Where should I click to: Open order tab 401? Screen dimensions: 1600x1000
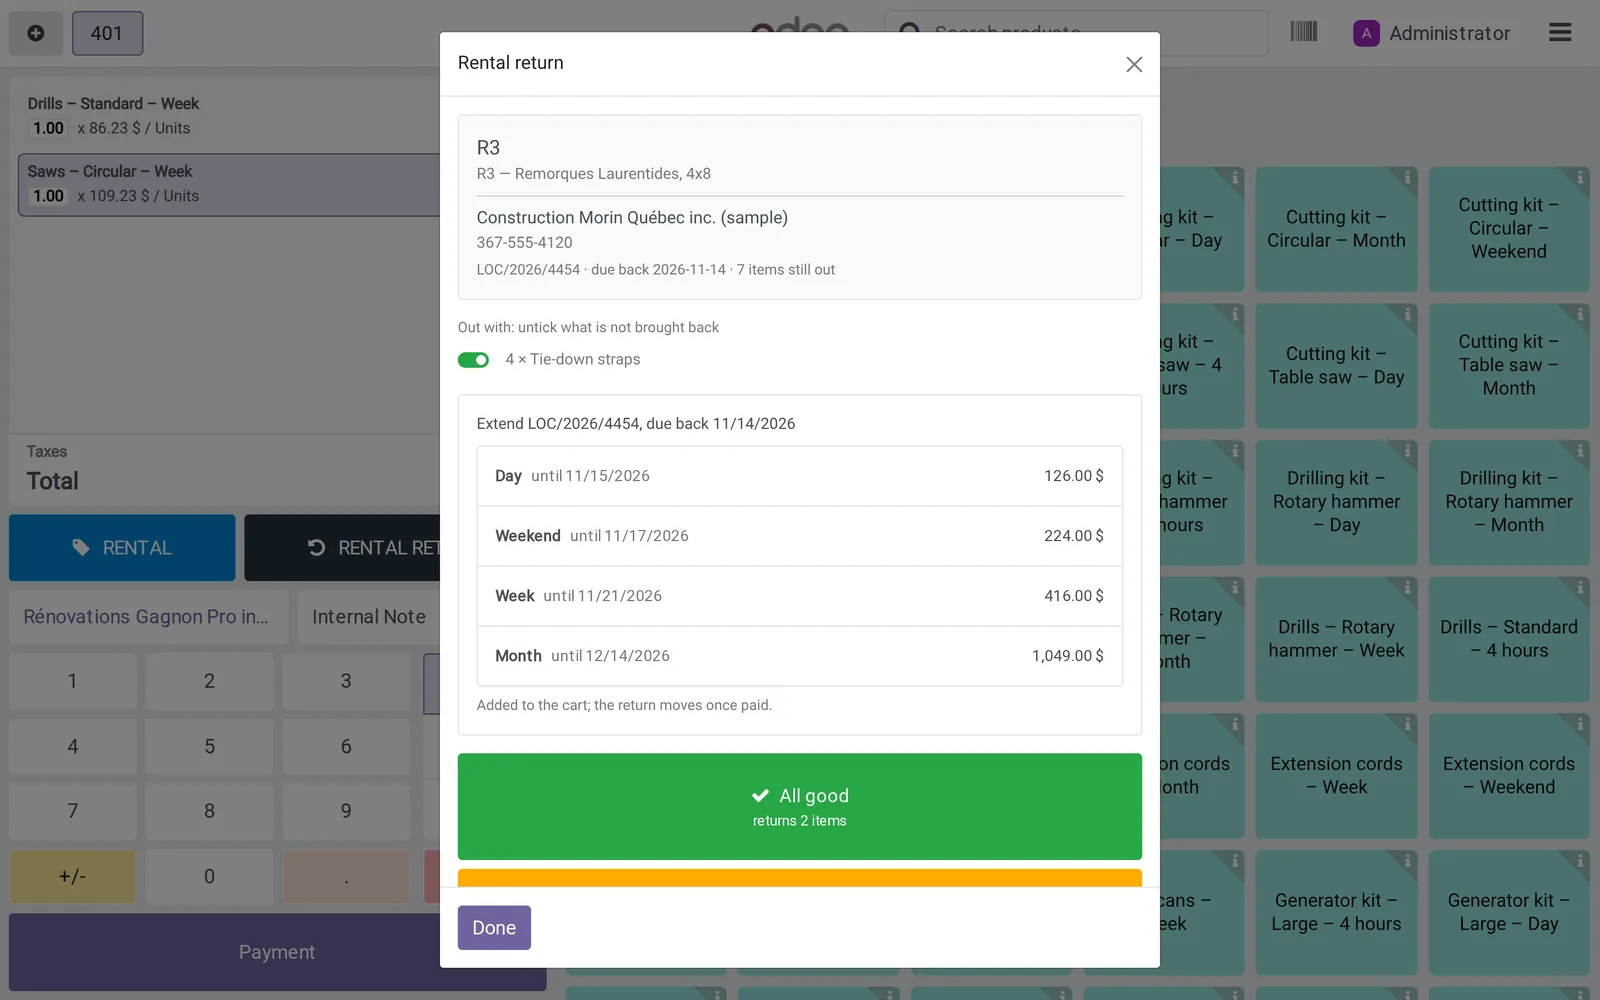pyautogui.click(x=107, y=33)
